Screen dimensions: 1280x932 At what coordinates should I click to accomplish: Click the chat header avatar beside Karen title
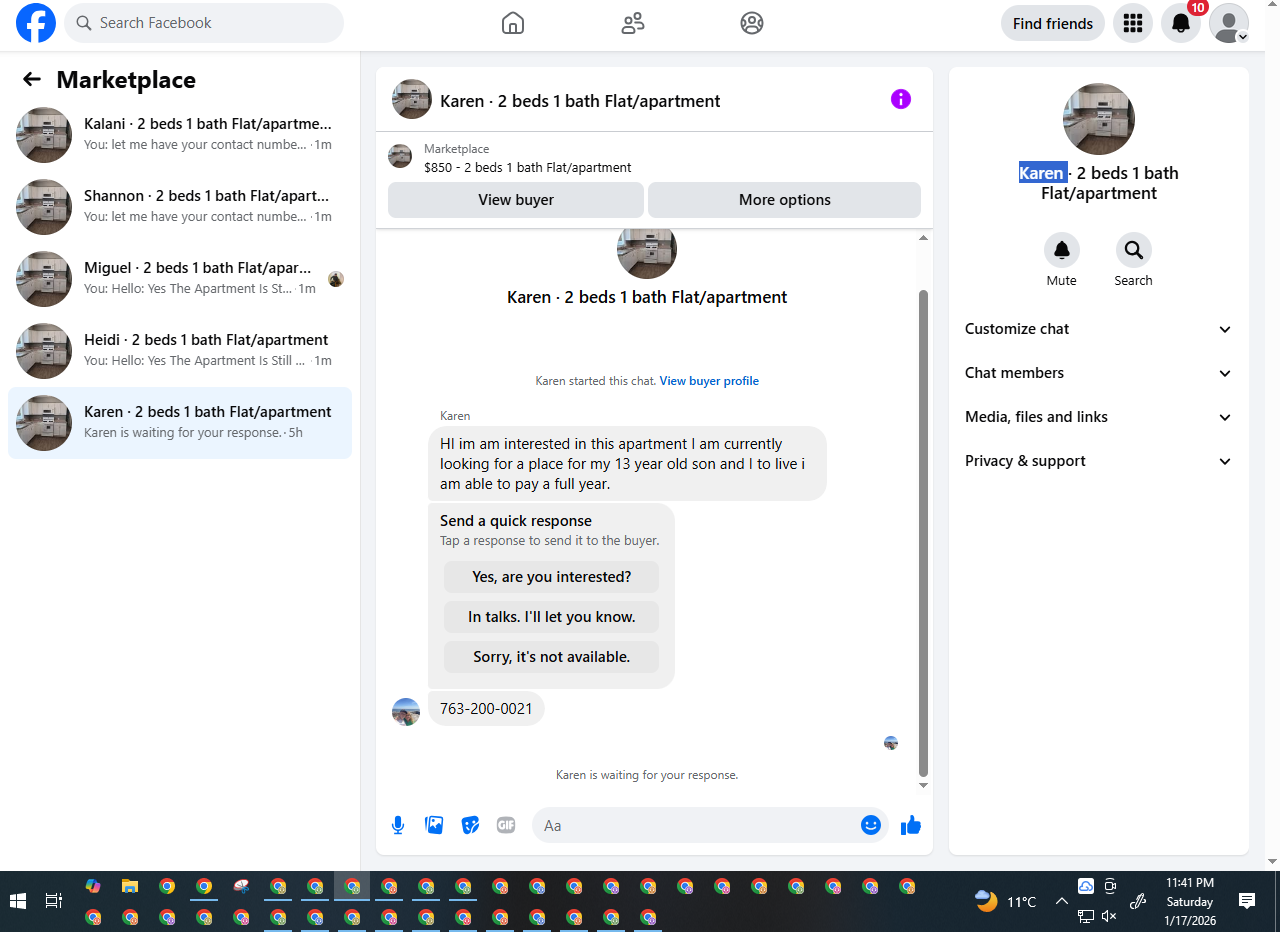click(x=412, y=99)
